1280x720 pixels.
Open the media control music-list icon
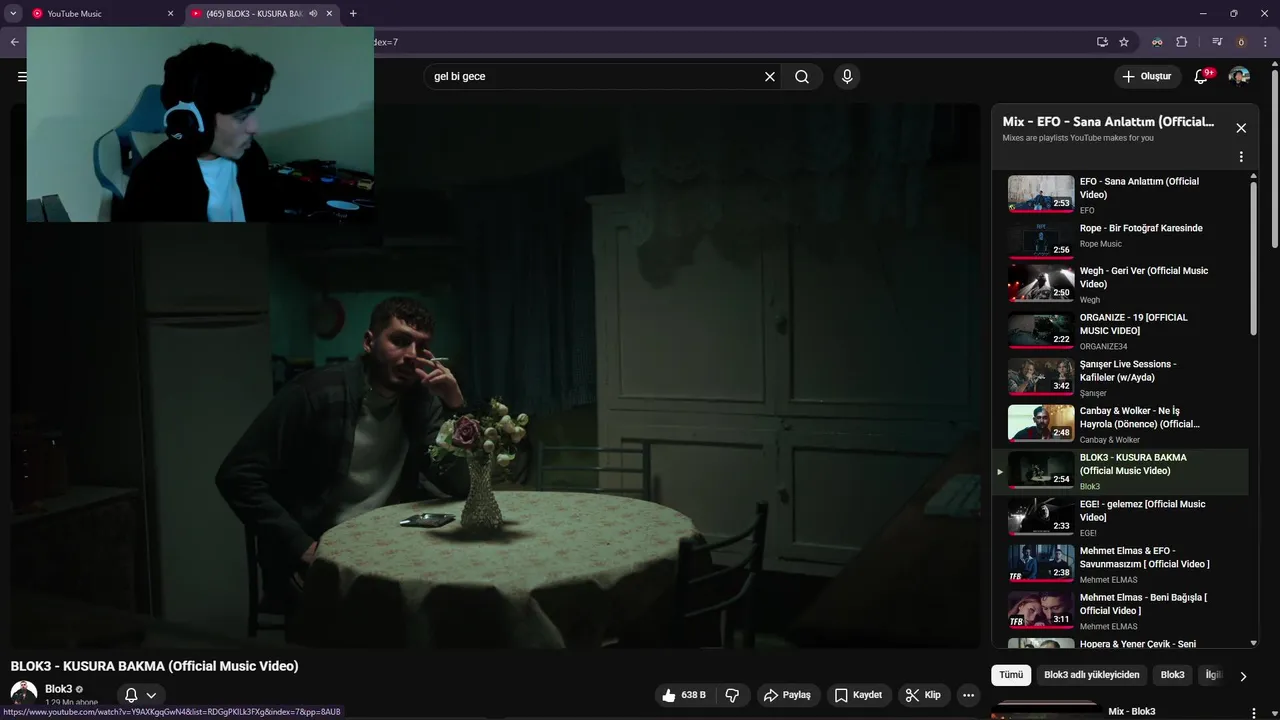tap(1217, 42)
